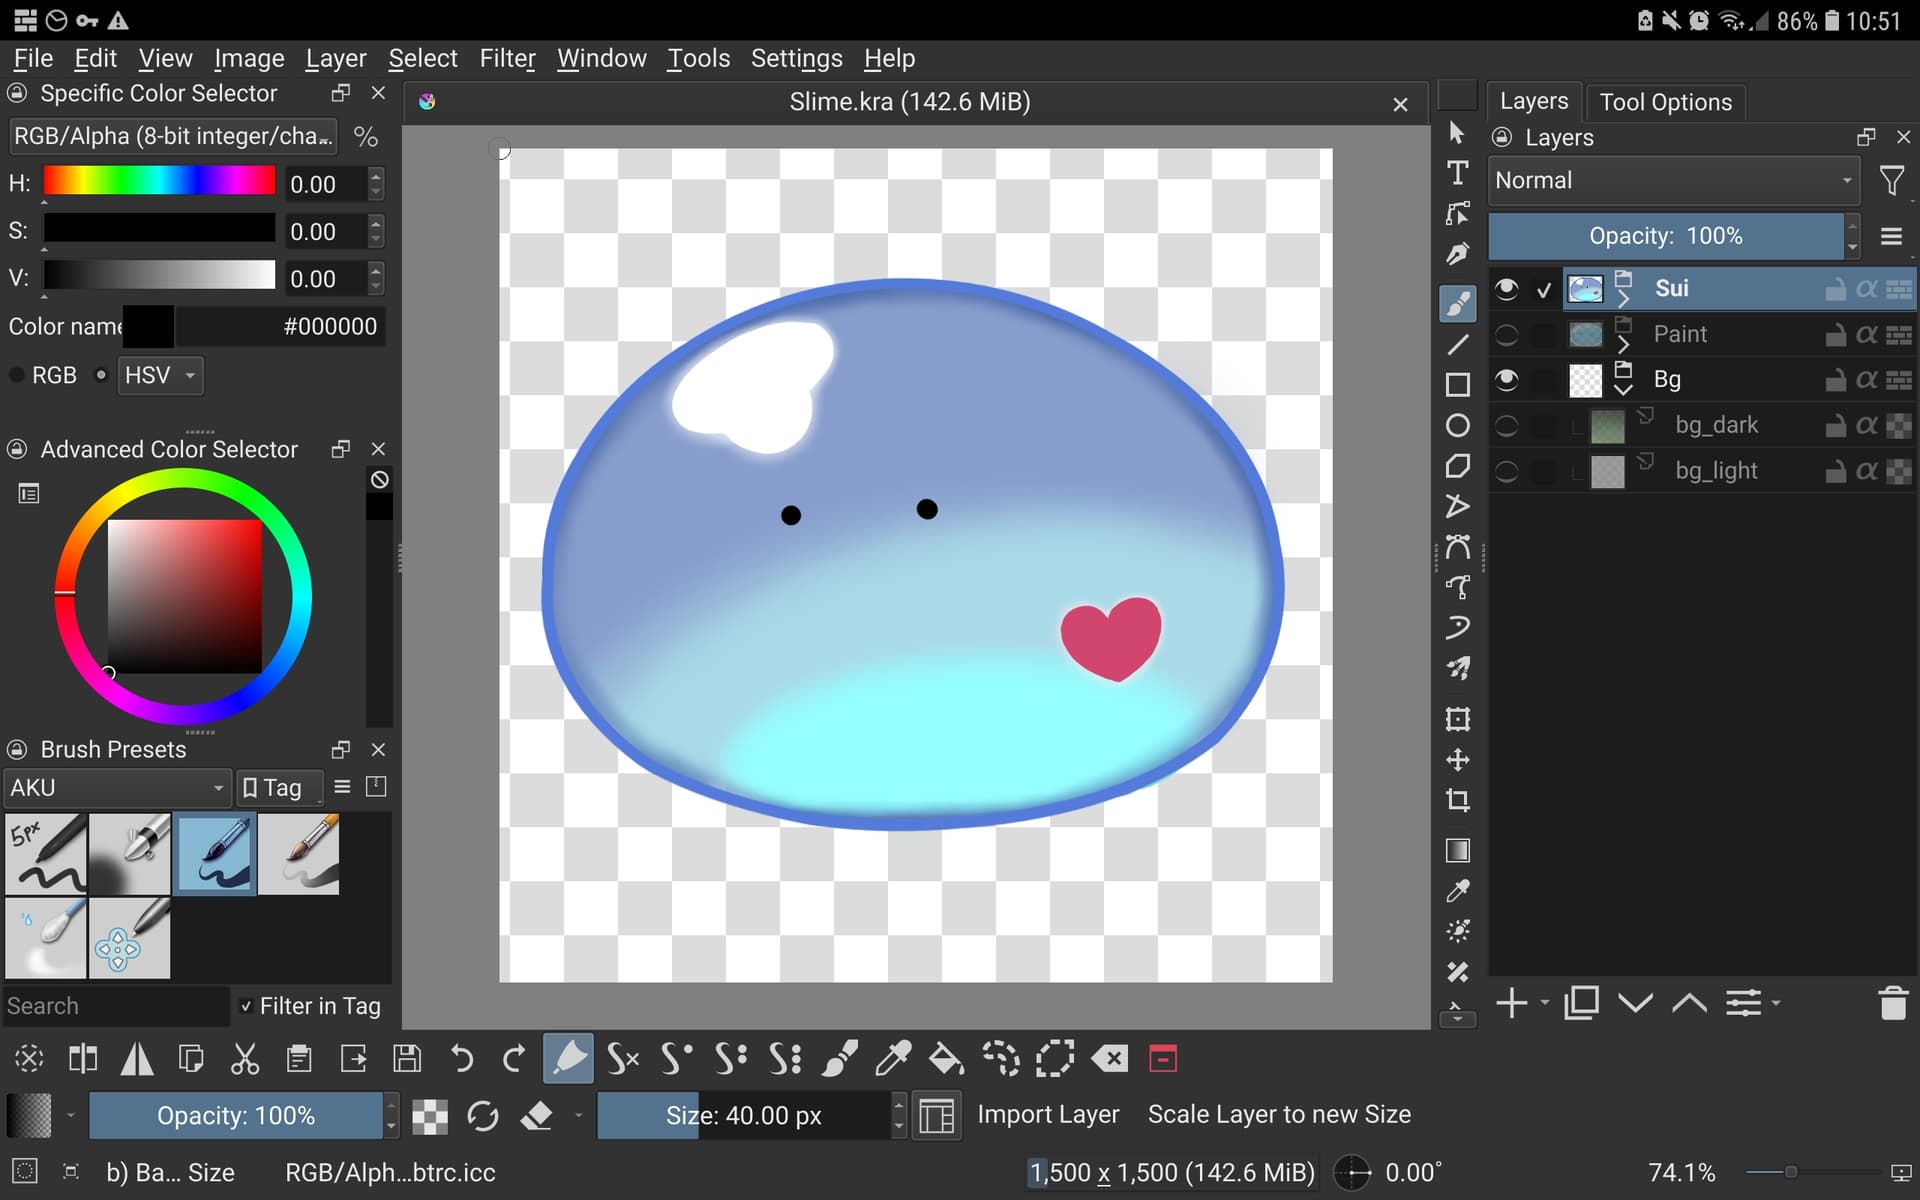Expand the HSV color model dropdown
The height and width of the screenshot is (1200, 1920).
click(x=160, y=376)
